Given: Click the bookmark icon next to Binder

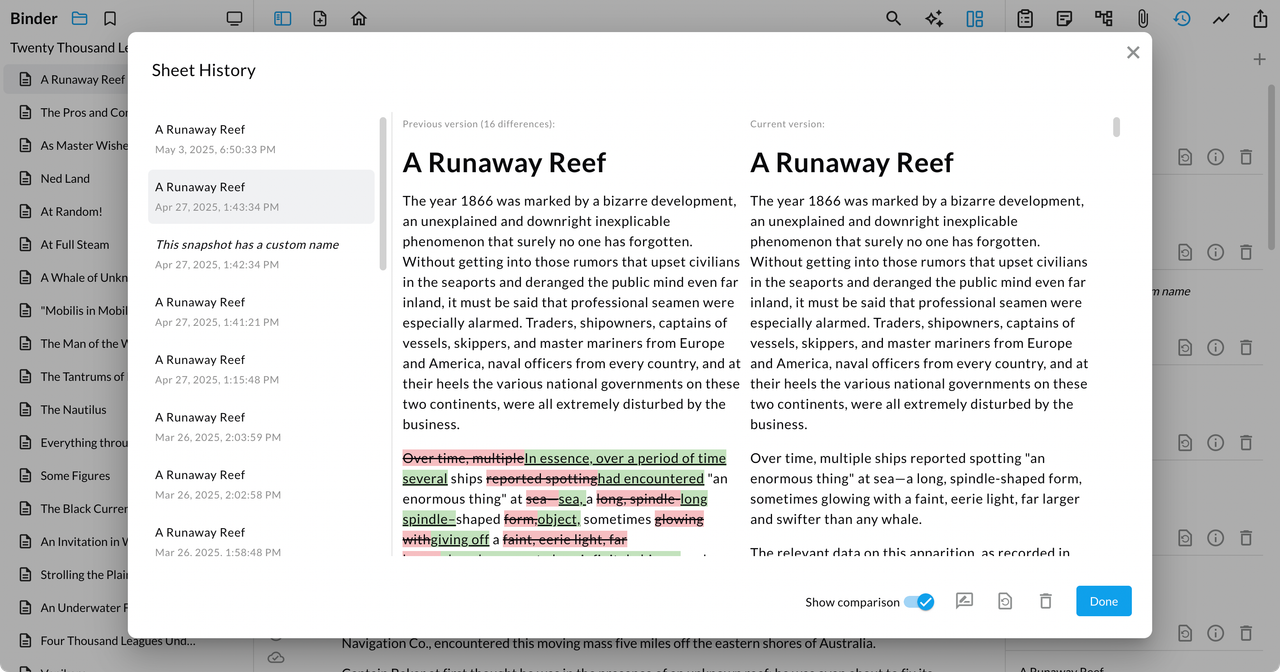Looking at the screenshot, I should (x=110, y=19).
